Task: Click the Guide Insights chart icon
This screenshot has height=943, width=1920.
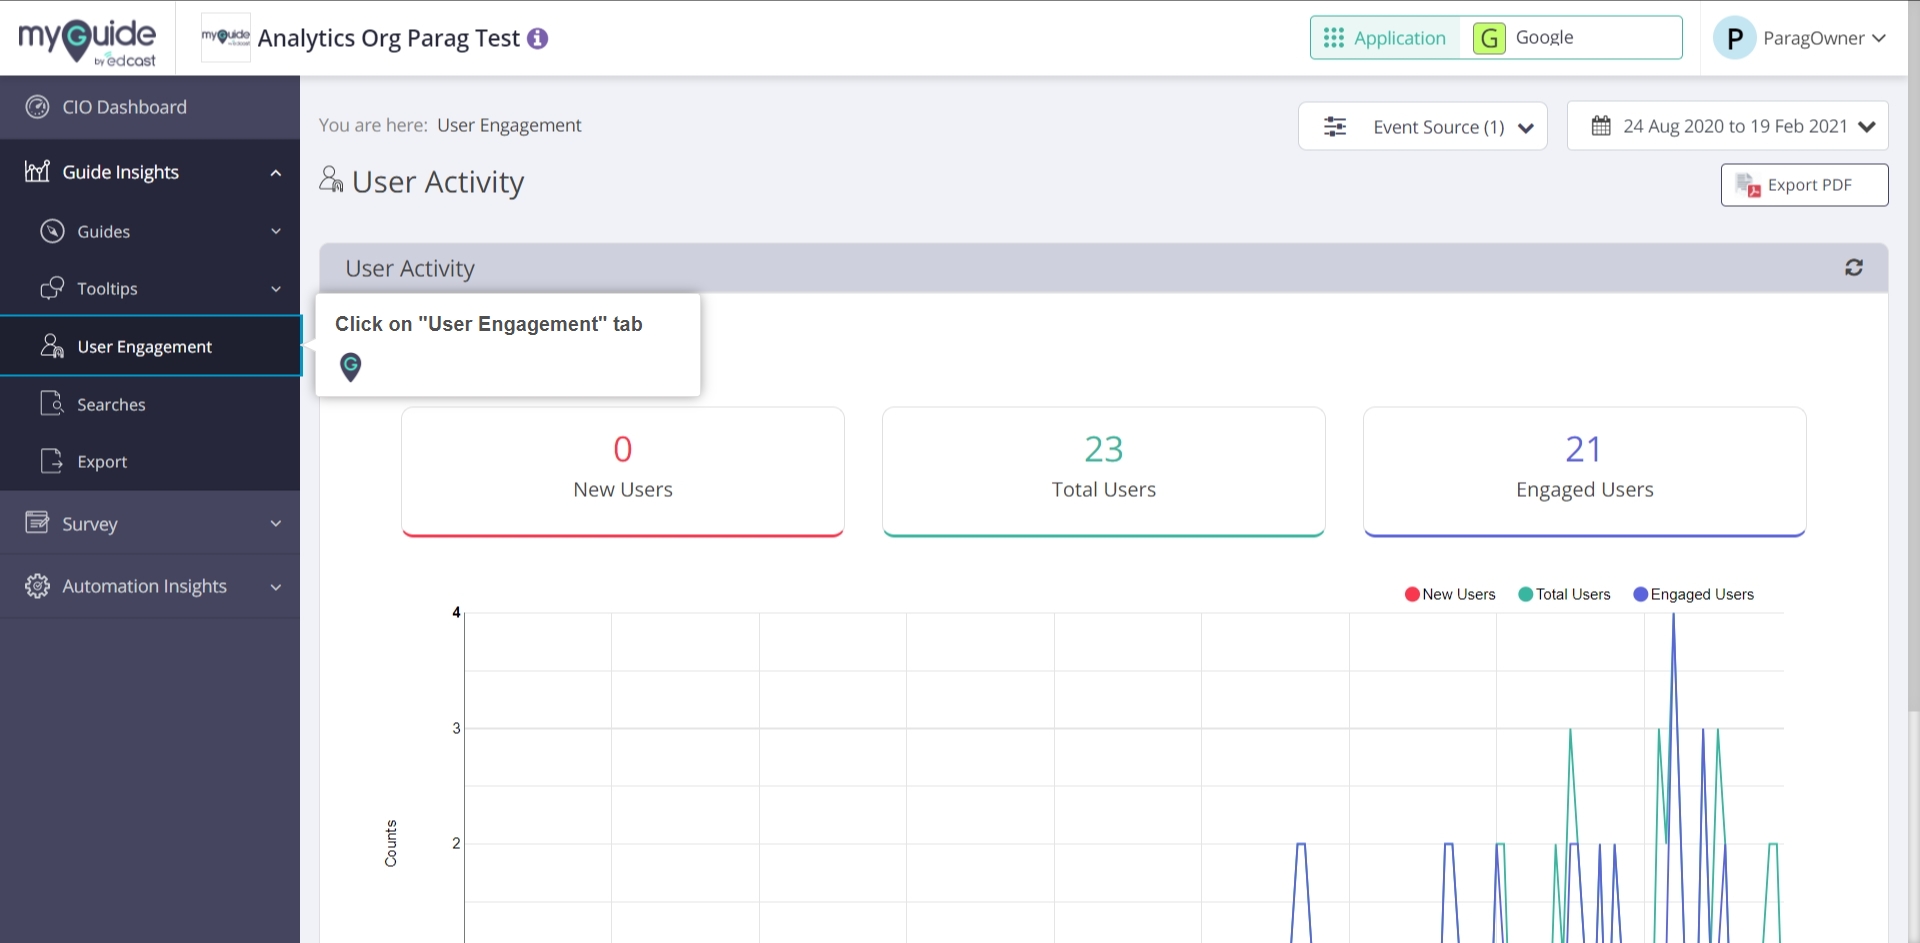Action: coord(37,171)
